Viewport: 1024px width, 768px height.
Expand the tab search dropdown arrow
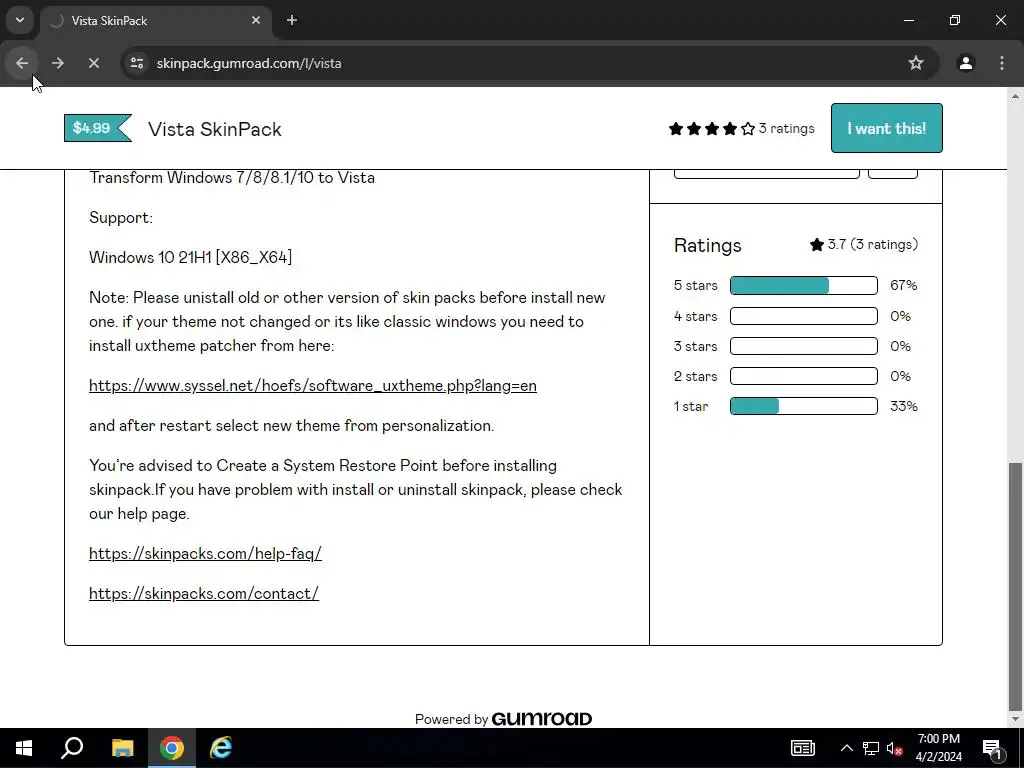tap(20, 20)
